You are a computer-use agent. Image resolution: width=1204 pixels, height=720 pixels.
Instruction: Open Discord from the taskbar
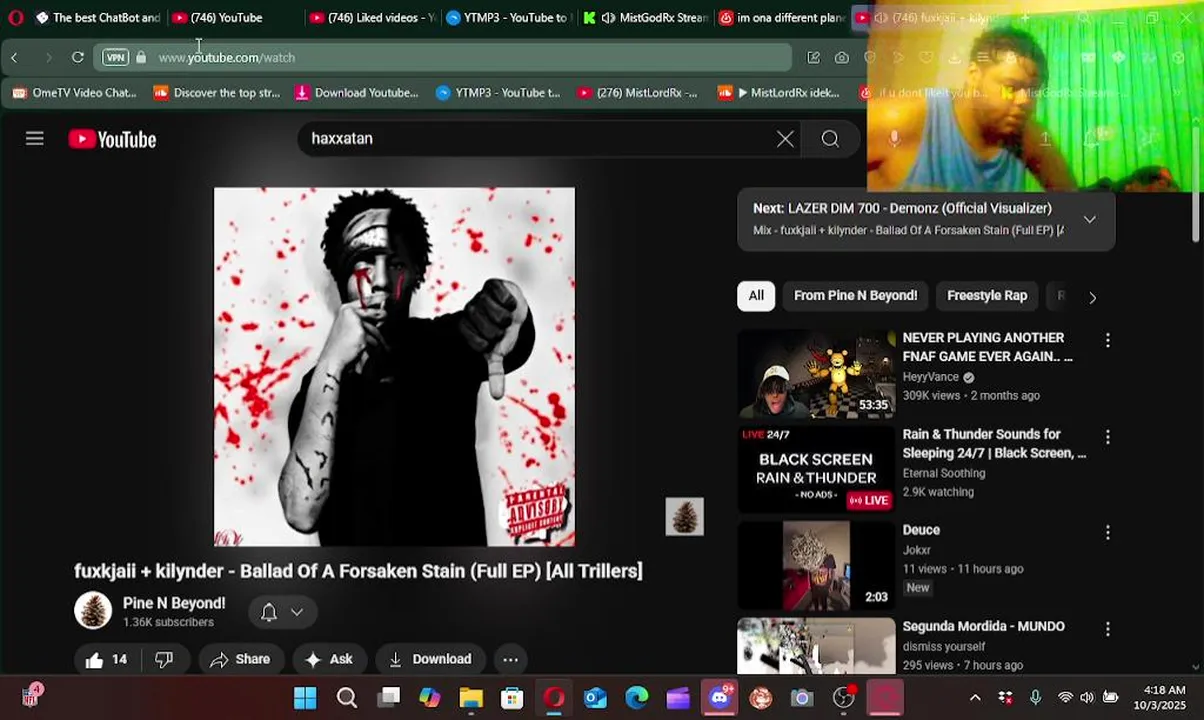720,698
